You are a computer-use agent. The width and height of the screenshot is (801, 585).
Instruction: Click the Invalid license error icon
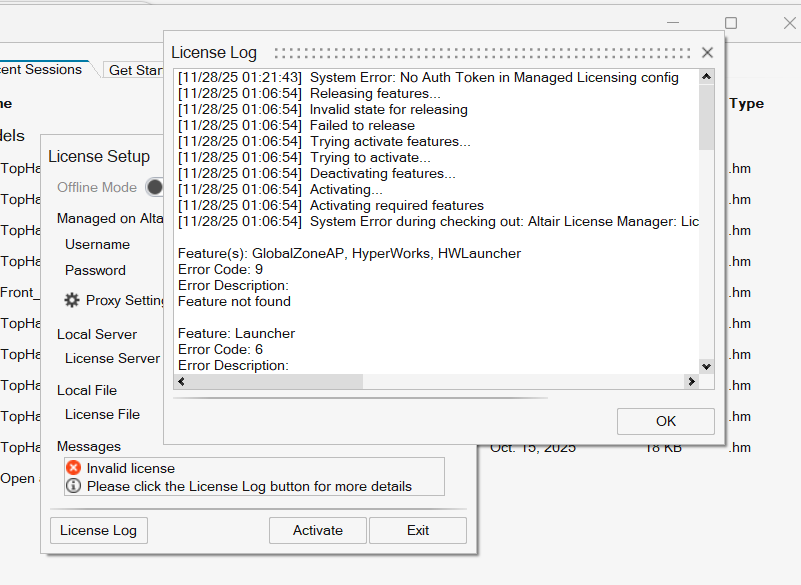tap(74, 467)
